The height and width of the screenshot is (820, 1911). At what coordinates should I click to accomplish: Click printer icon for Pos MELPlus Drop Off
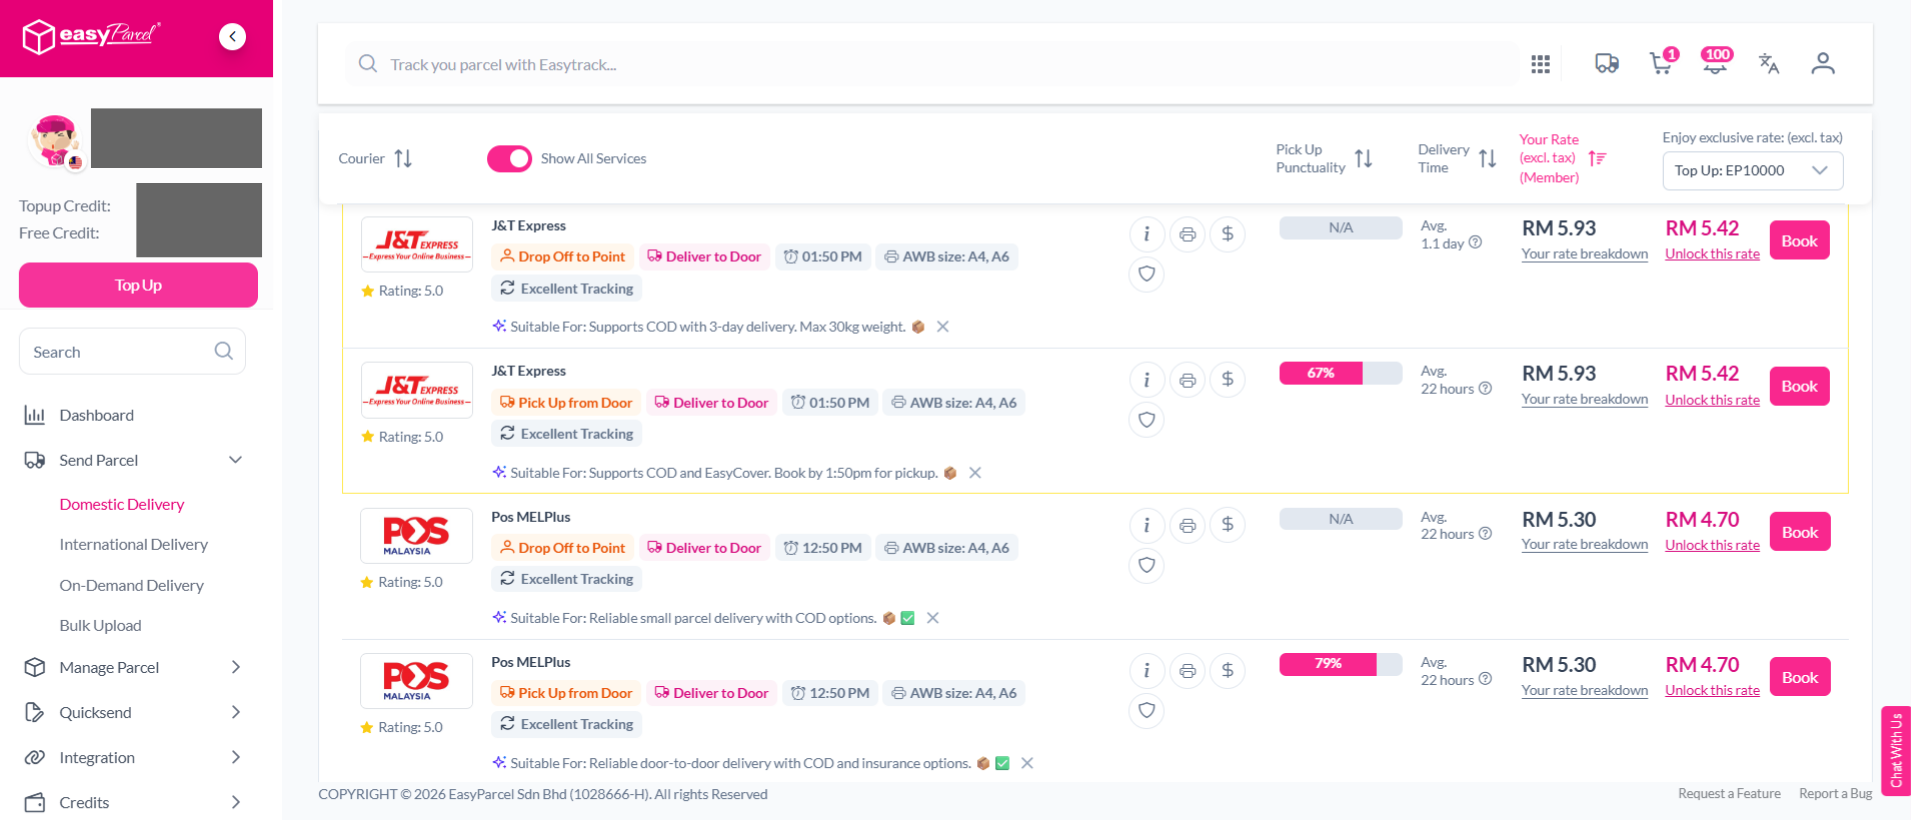[1187, 525]
